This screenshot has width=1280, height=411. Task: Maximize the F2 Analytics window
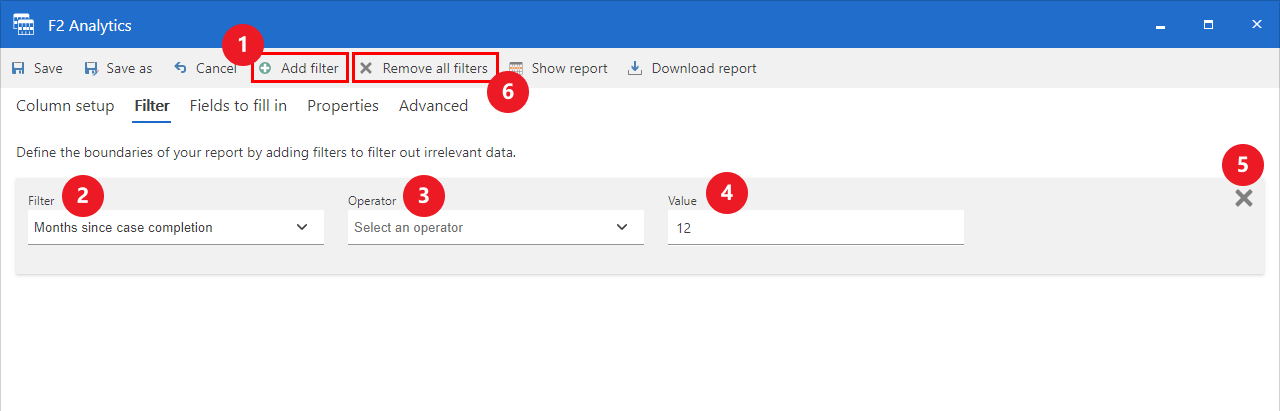pyautogui.click(x=1208, y=24)
